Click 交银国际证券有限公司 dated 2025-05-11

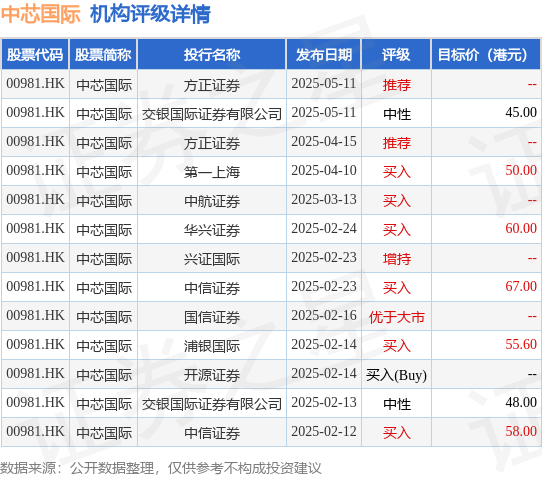point(212,114)
